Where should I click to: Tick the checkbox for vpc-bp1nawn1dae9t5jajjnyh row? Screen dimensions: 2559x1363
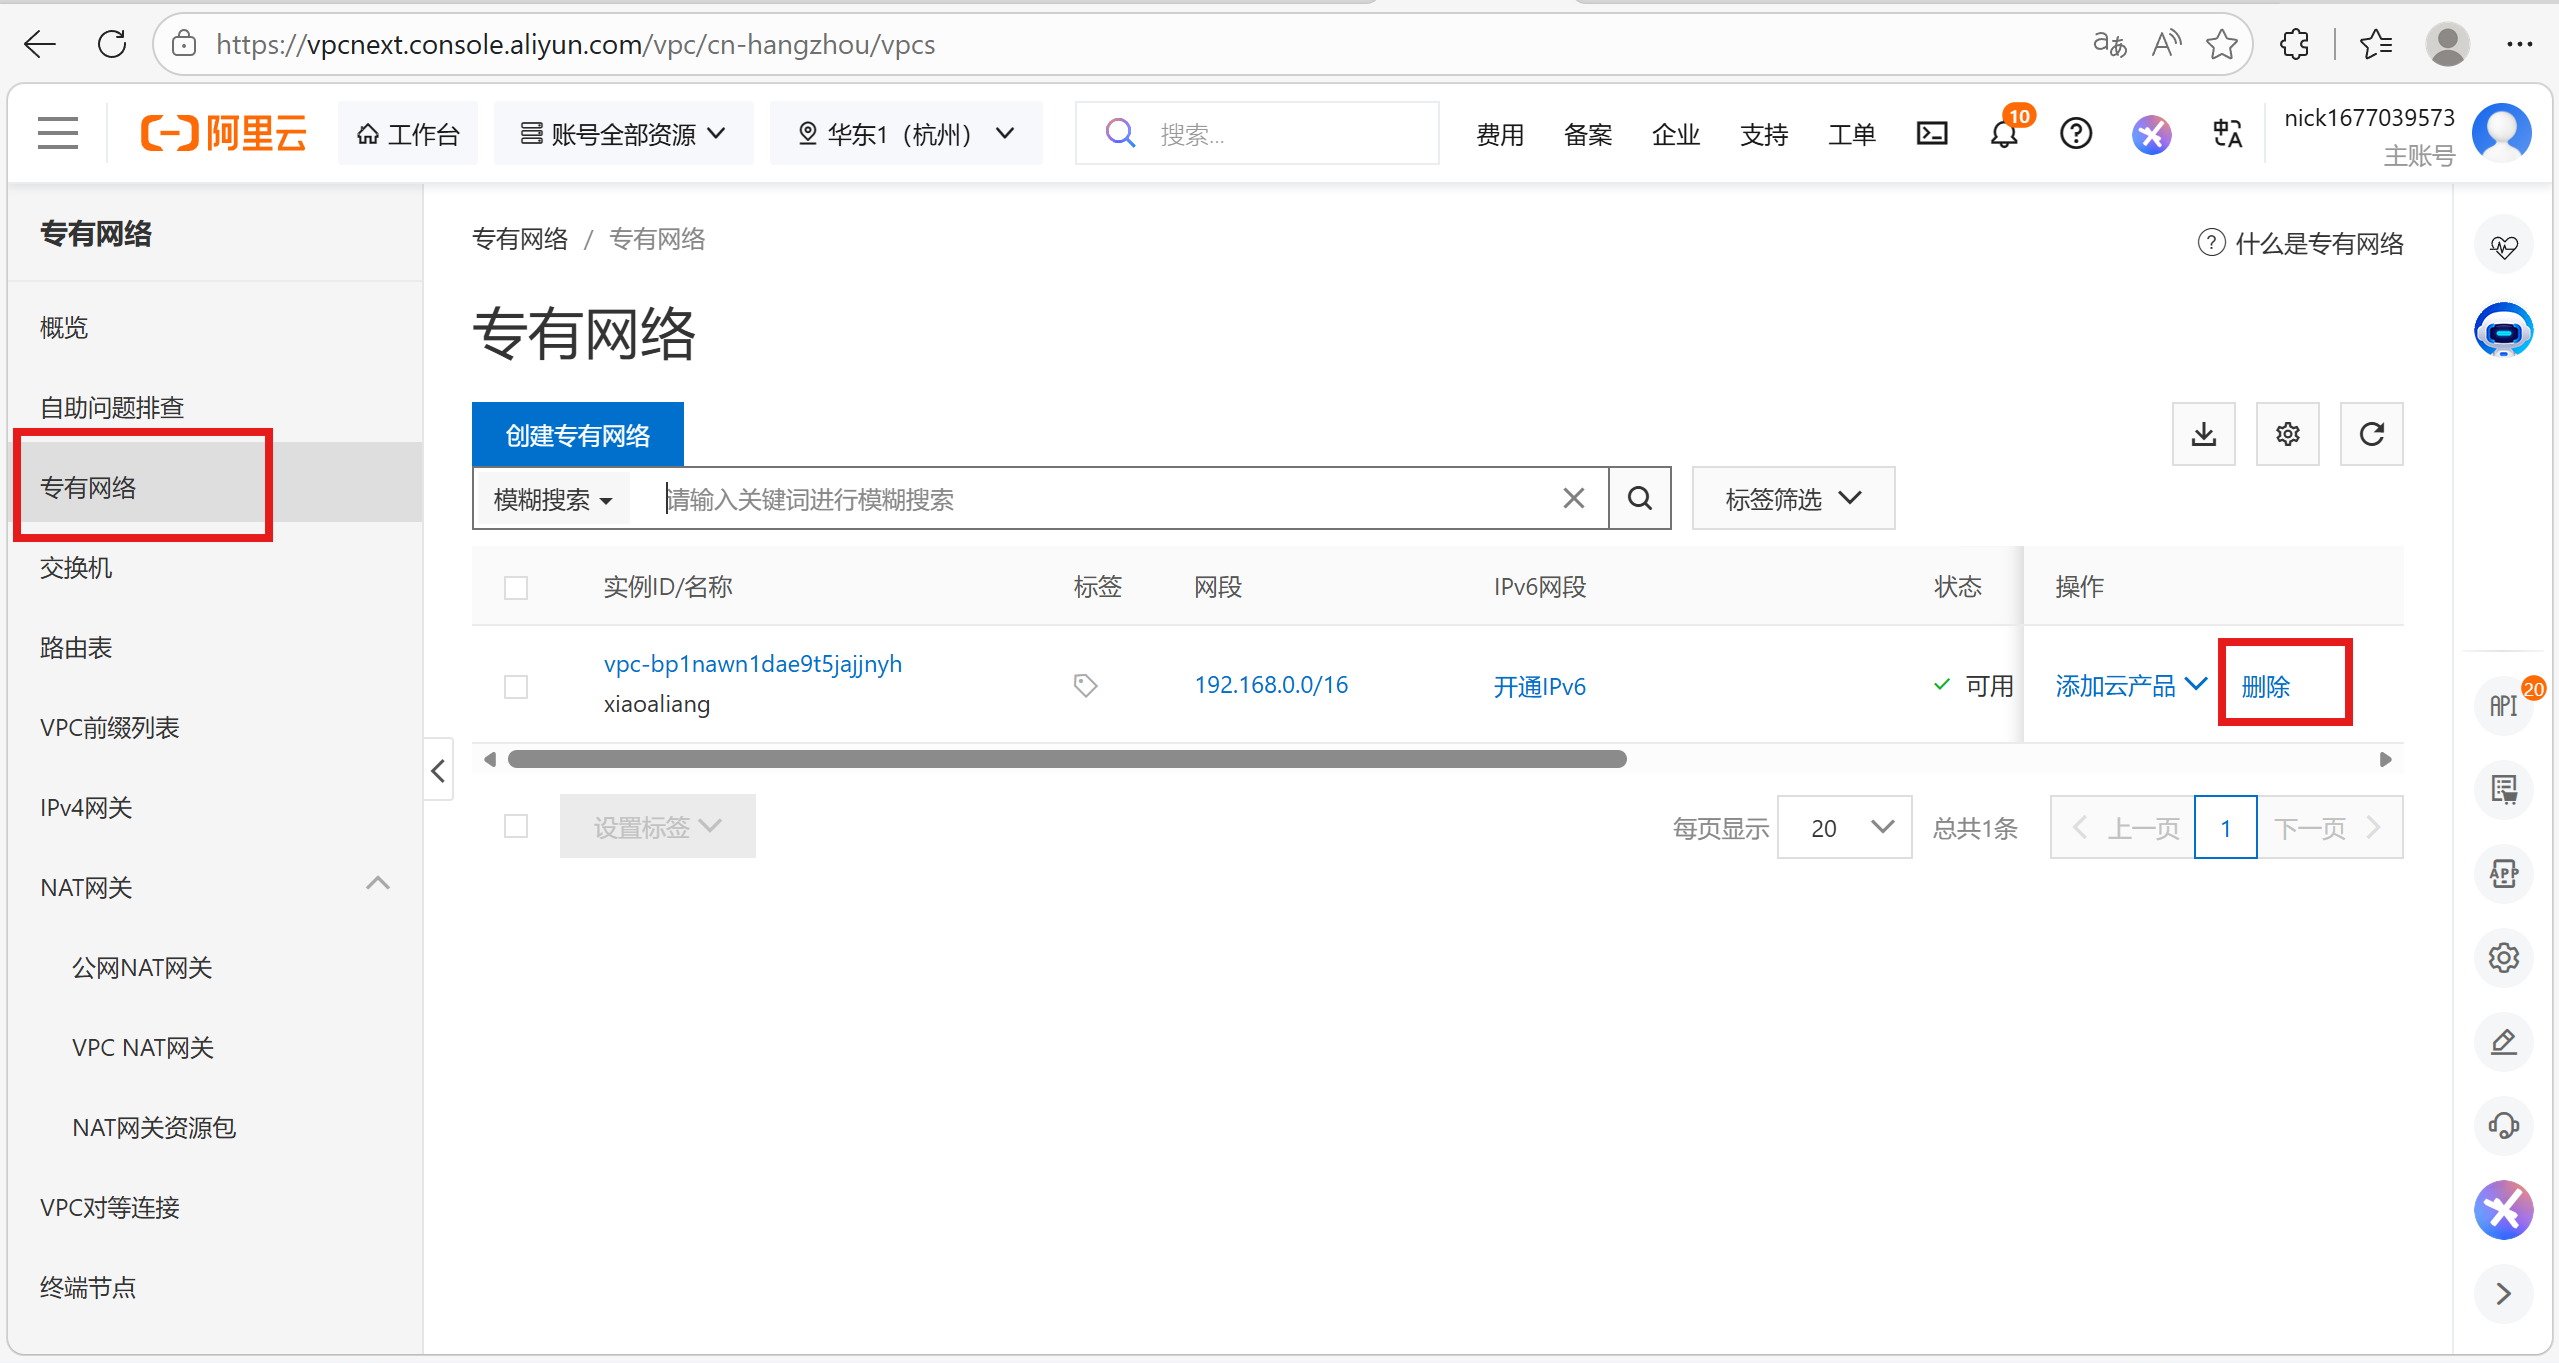(x=516, y=686)
